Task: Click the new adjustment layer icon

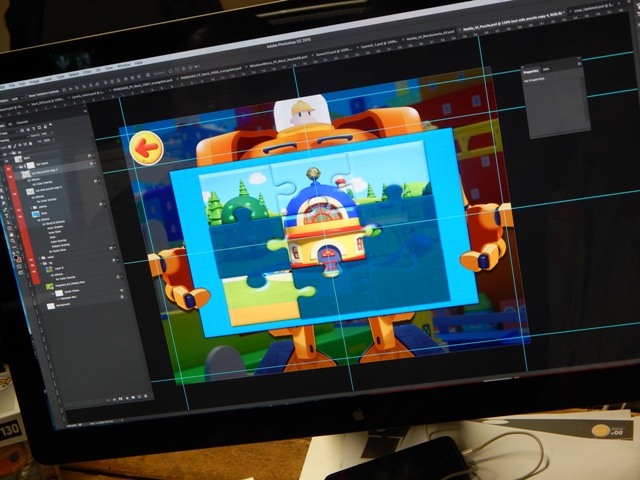Action: click(x=127, y=398)
